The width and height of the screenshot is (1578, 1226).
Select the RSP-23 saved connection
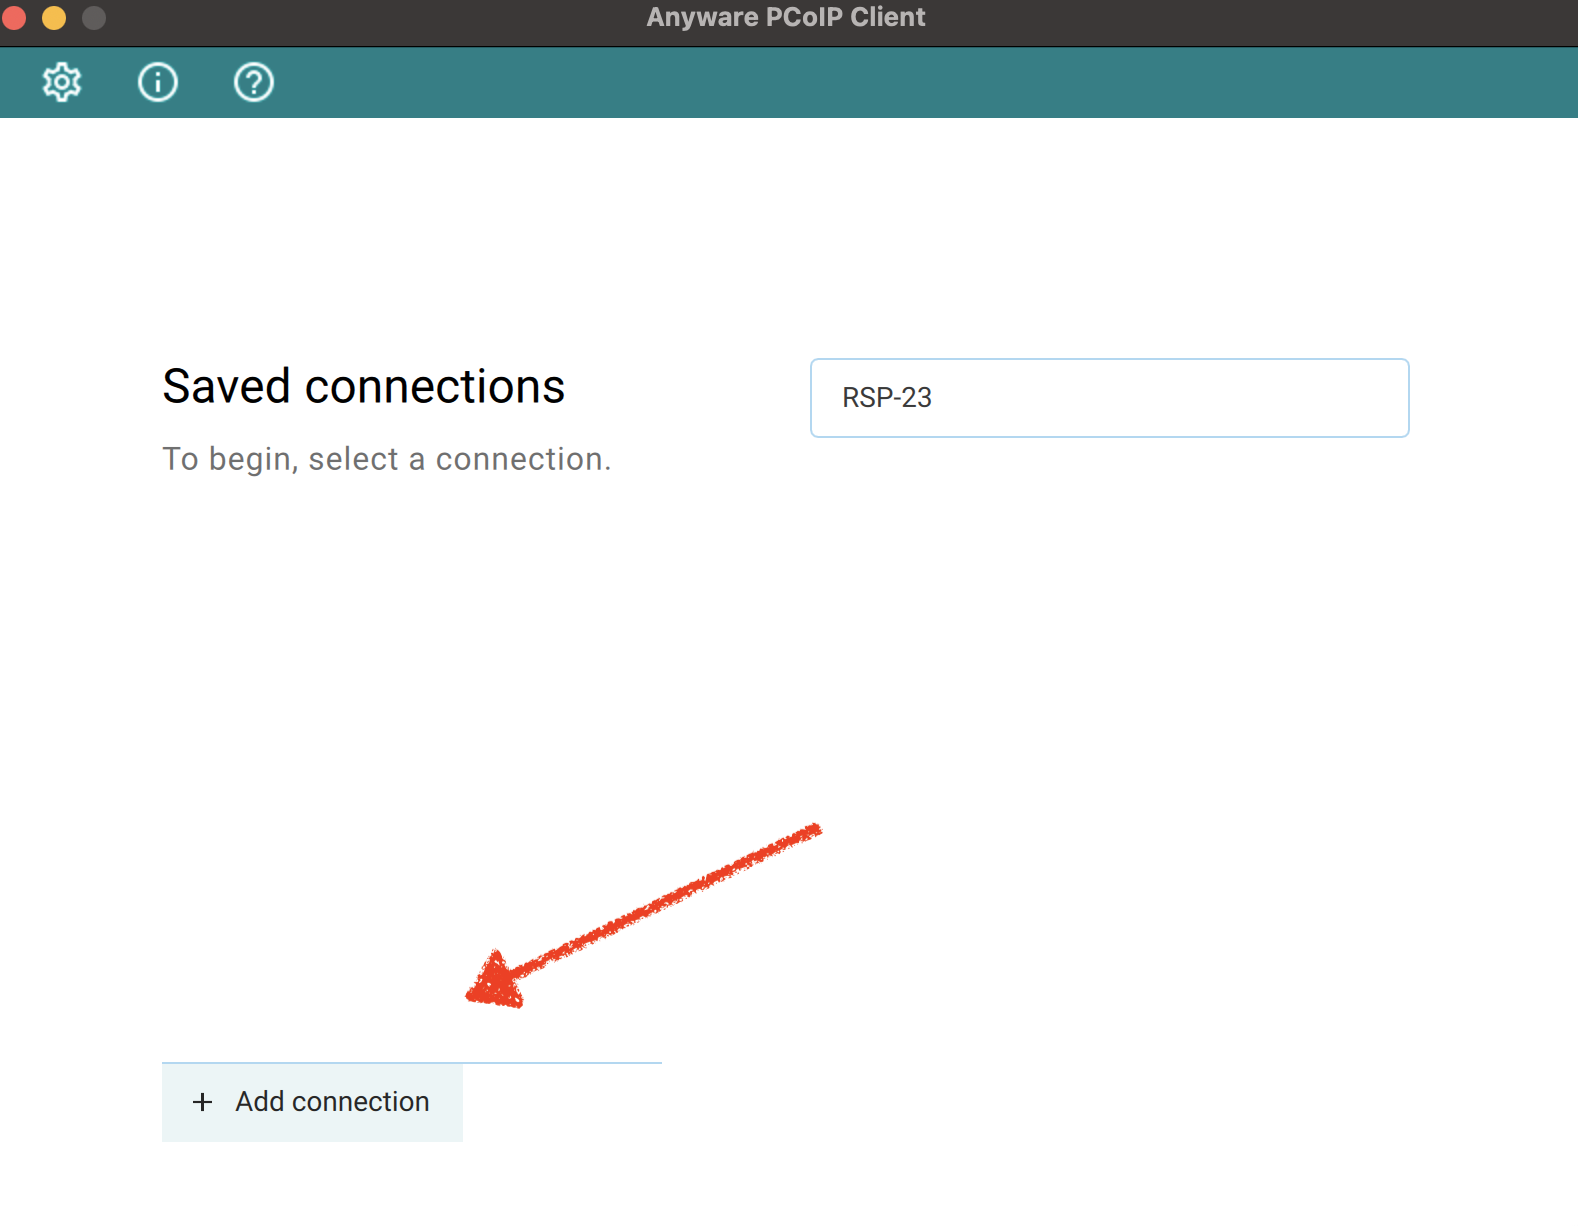pyautogui.click(x=1110, y=398)
